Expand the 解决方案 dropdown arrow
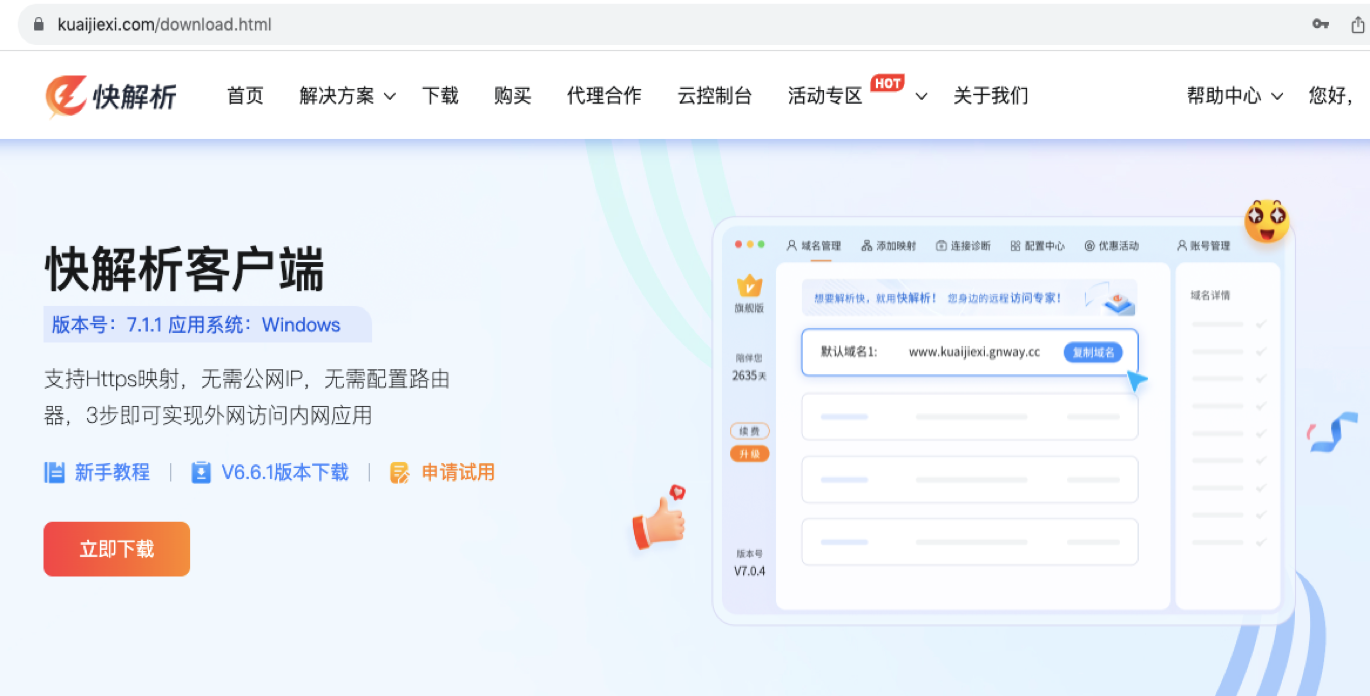Screen dimensions: 1370x696 point(390,97)
